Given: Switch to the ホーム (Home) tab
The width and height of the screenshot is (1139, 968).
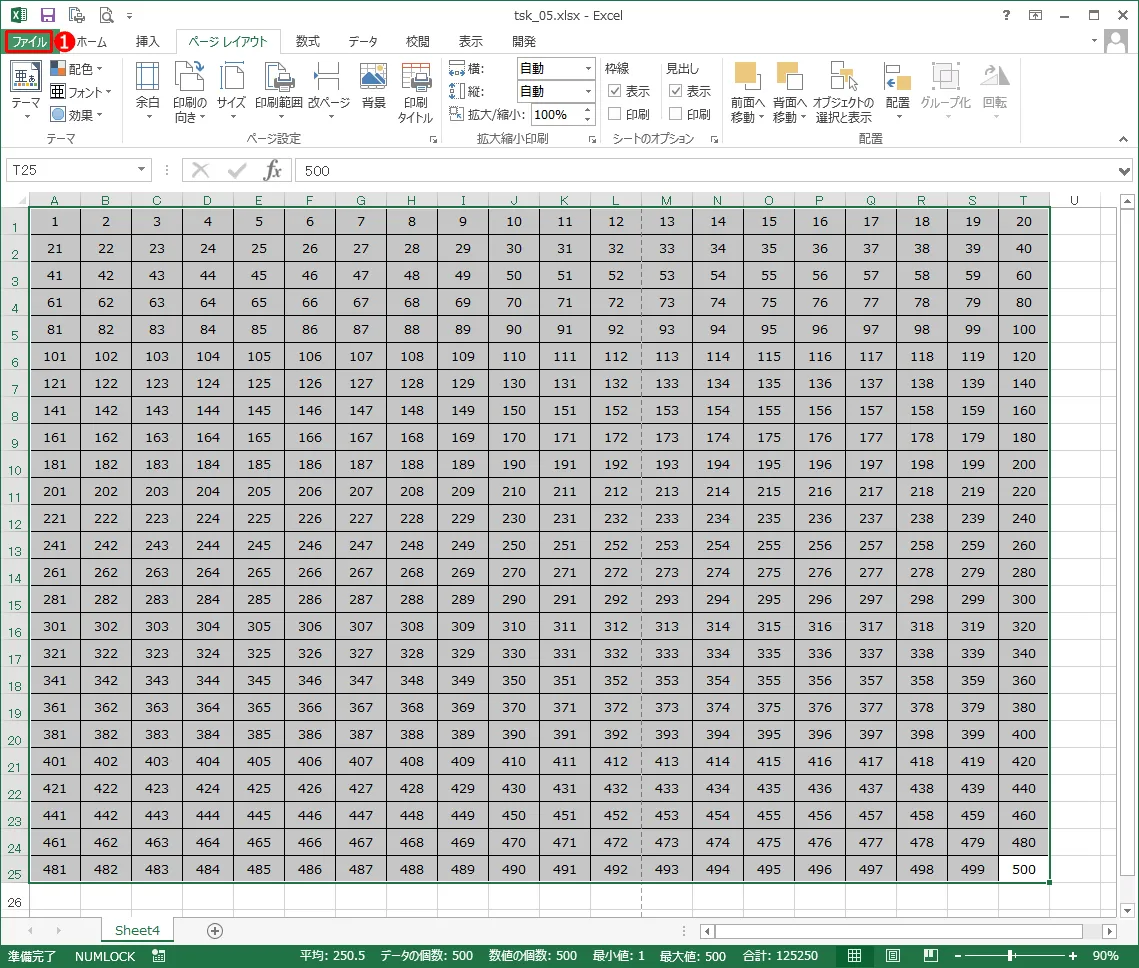Looking at the screenshot, I should (x=92, y=41).
